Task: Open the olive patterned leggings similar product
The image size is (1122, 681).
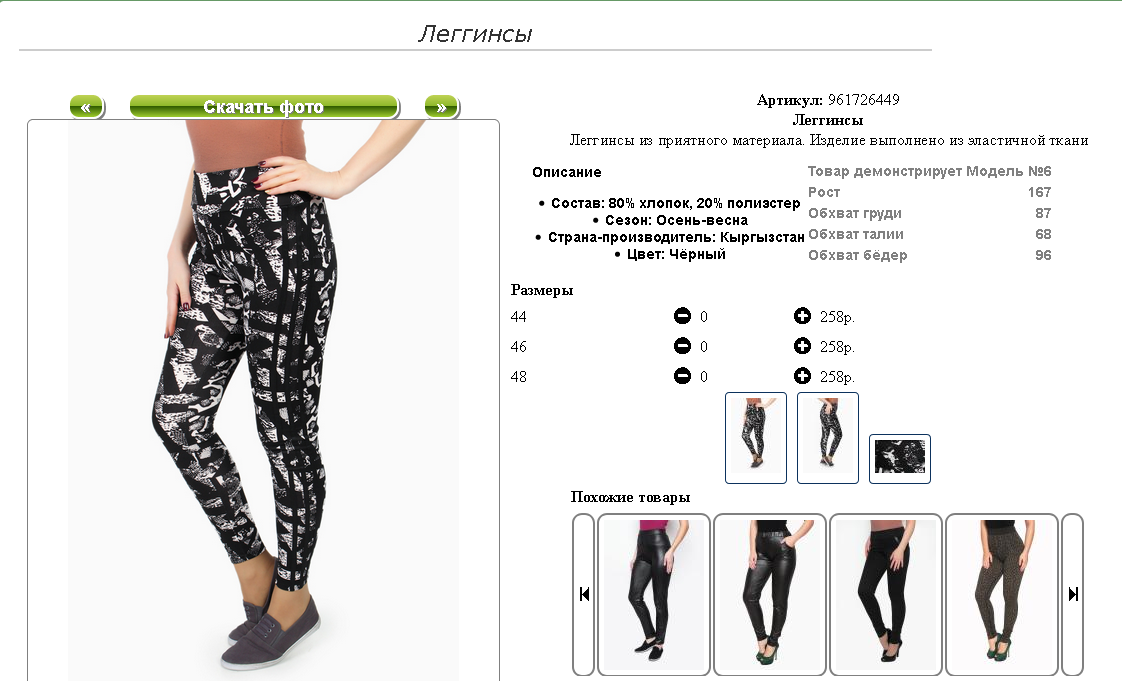Action: click(1002, 594)
